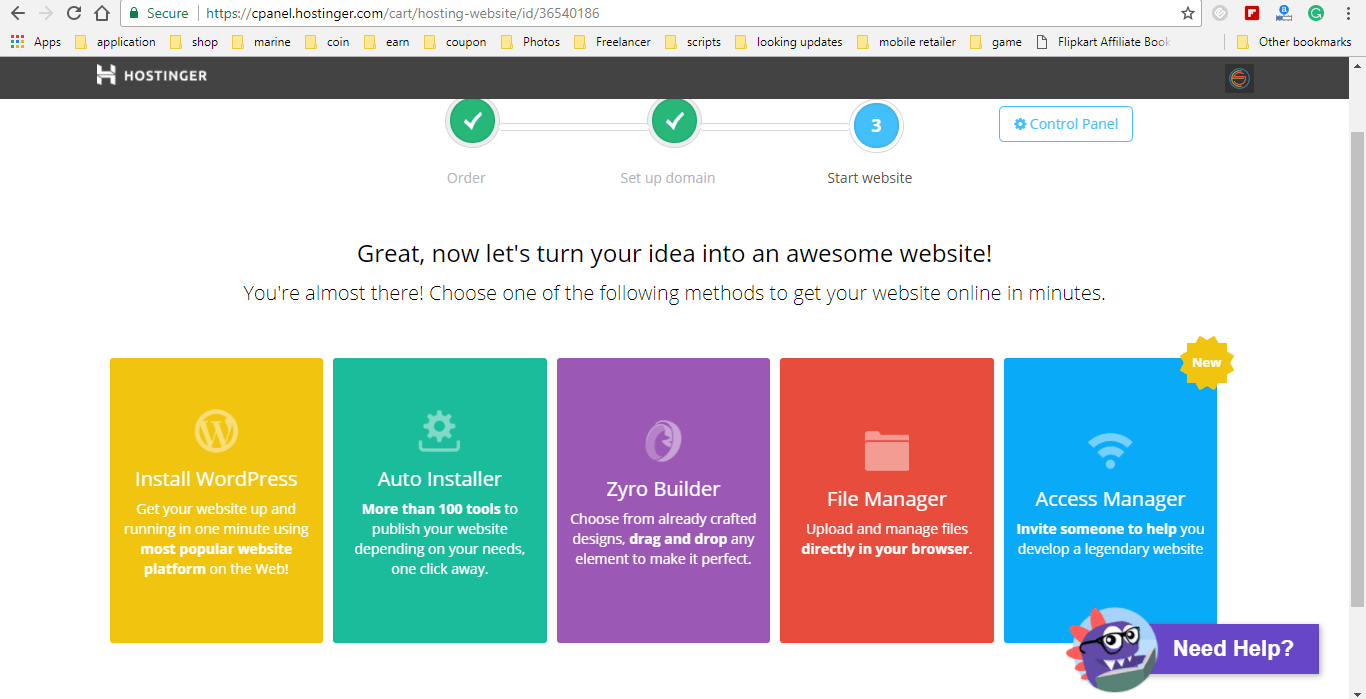Open the marine bookmarks folder

click(x=261, y=42)
